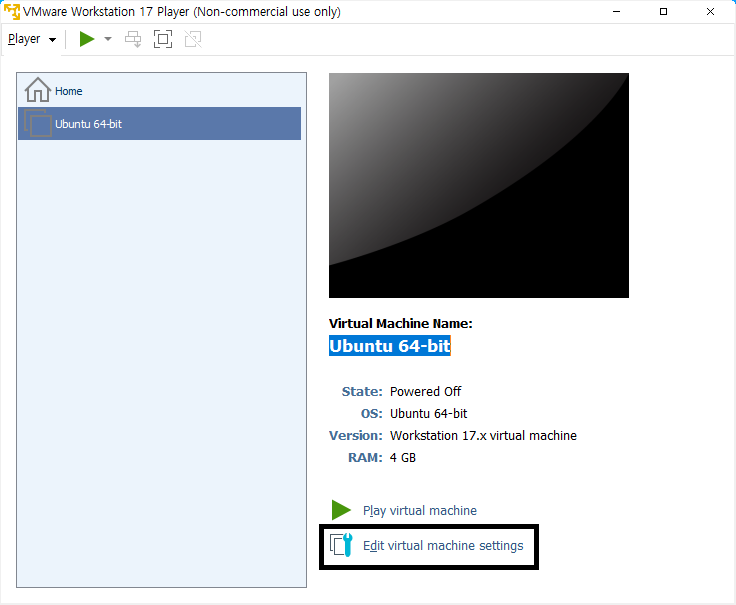This screenshot has width=736, height=605.
Task: Click the green play triangle beside Play virtual machine
Action: point(341,510)
